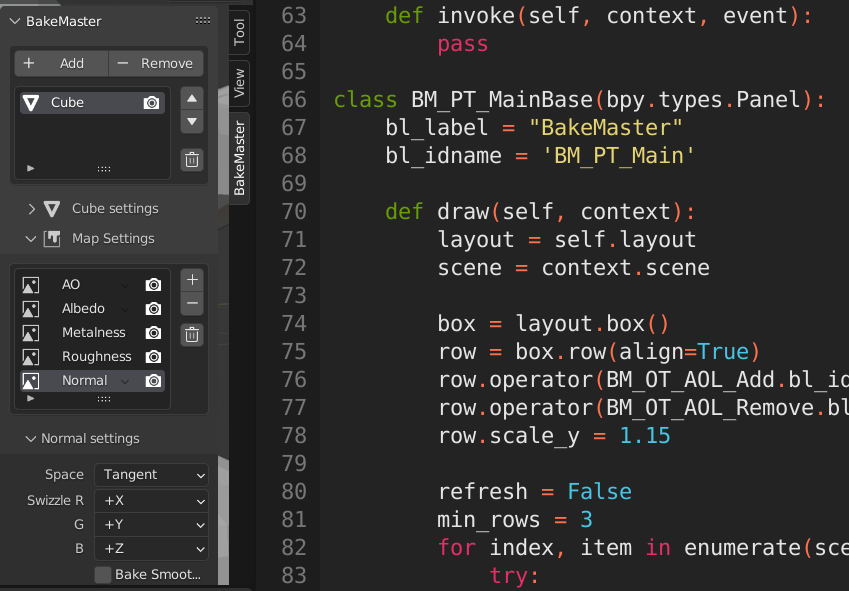Click the Albedo map image icon
Image resolution: width=849 pixels, height=591 pixels.
pyautogui.click(x=31, y=309)
